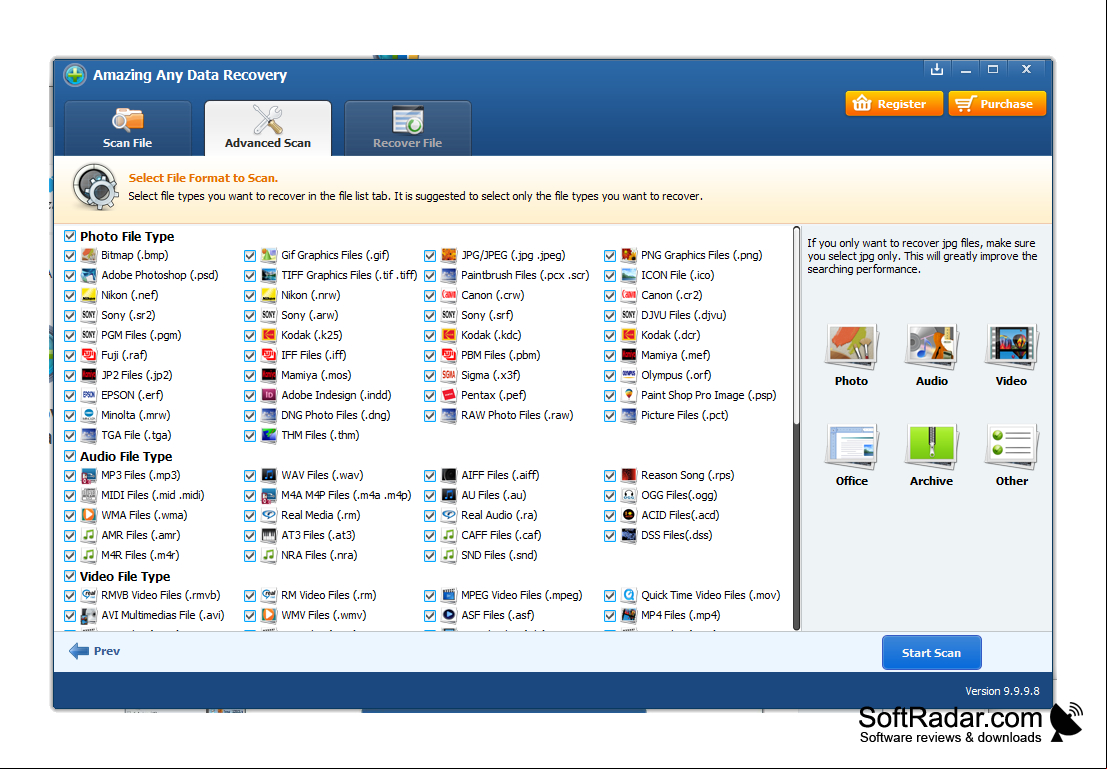Image resolution: width=1107 pixels, height=769 pixels.
Task: Click the file type list scrollbar
Action: point(796,428)
